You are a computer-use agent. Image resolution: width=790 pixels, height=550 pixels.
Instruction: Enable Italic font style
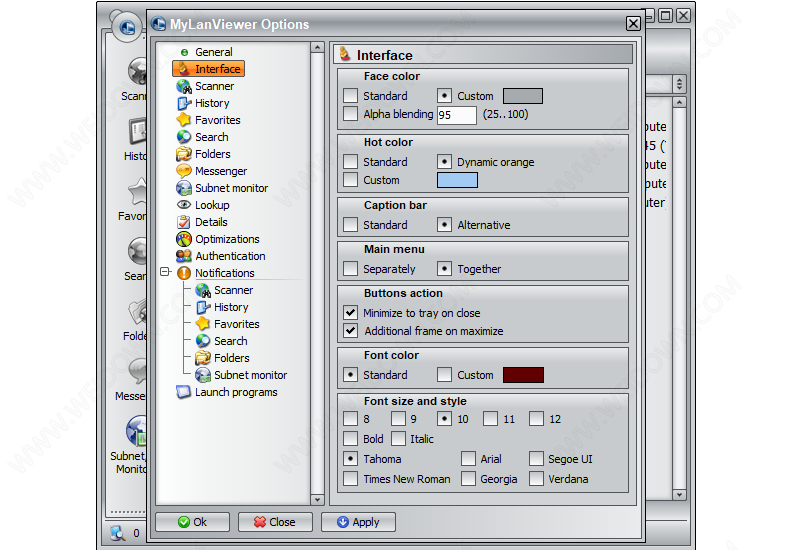398,439
